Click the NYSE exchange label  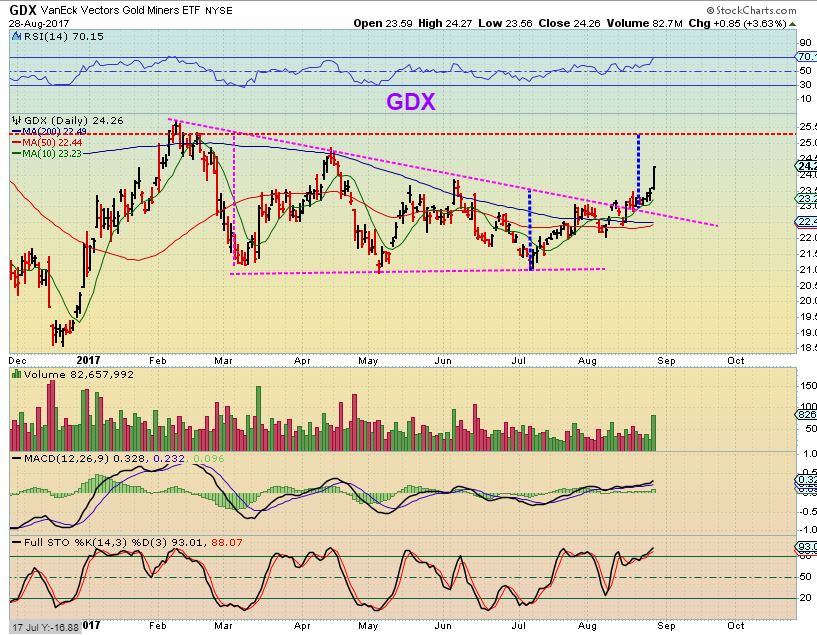[219, 10]
